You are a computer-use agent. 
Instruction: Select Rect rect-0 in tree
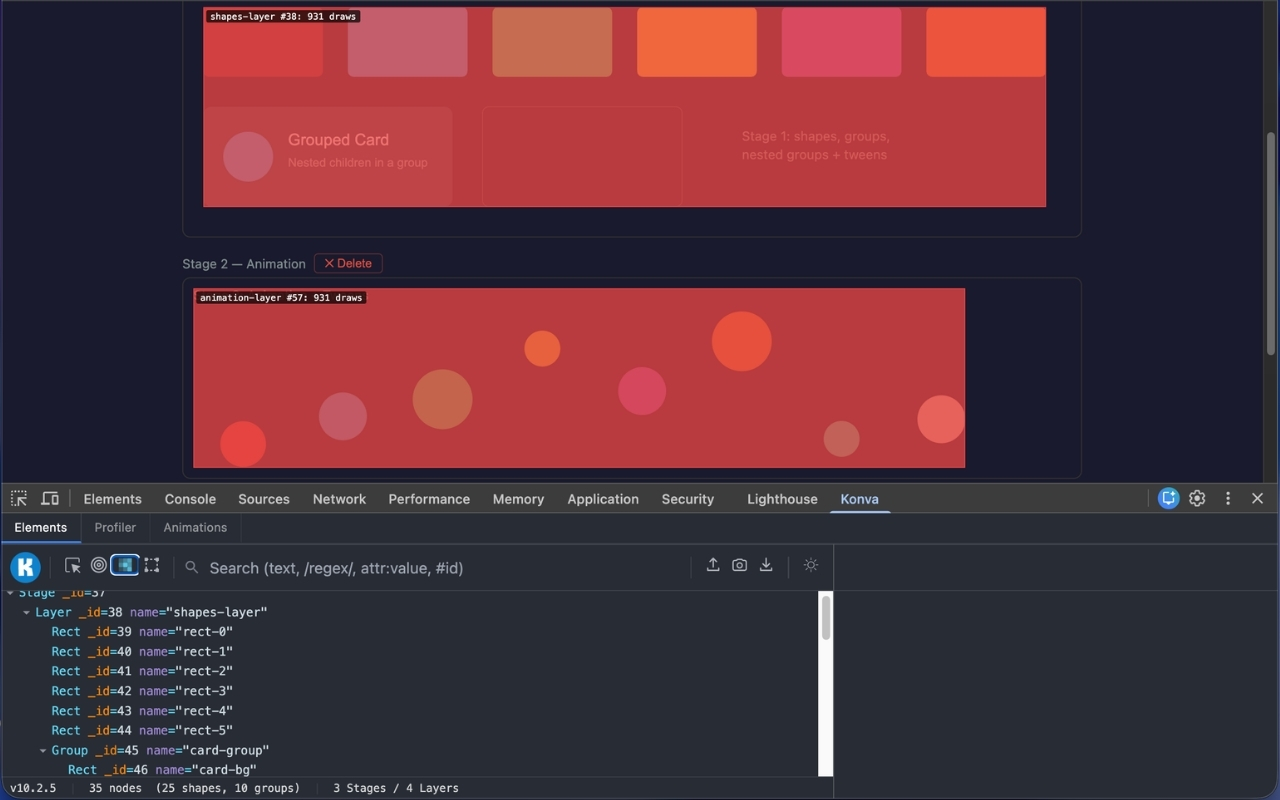(x=410, y=632)
